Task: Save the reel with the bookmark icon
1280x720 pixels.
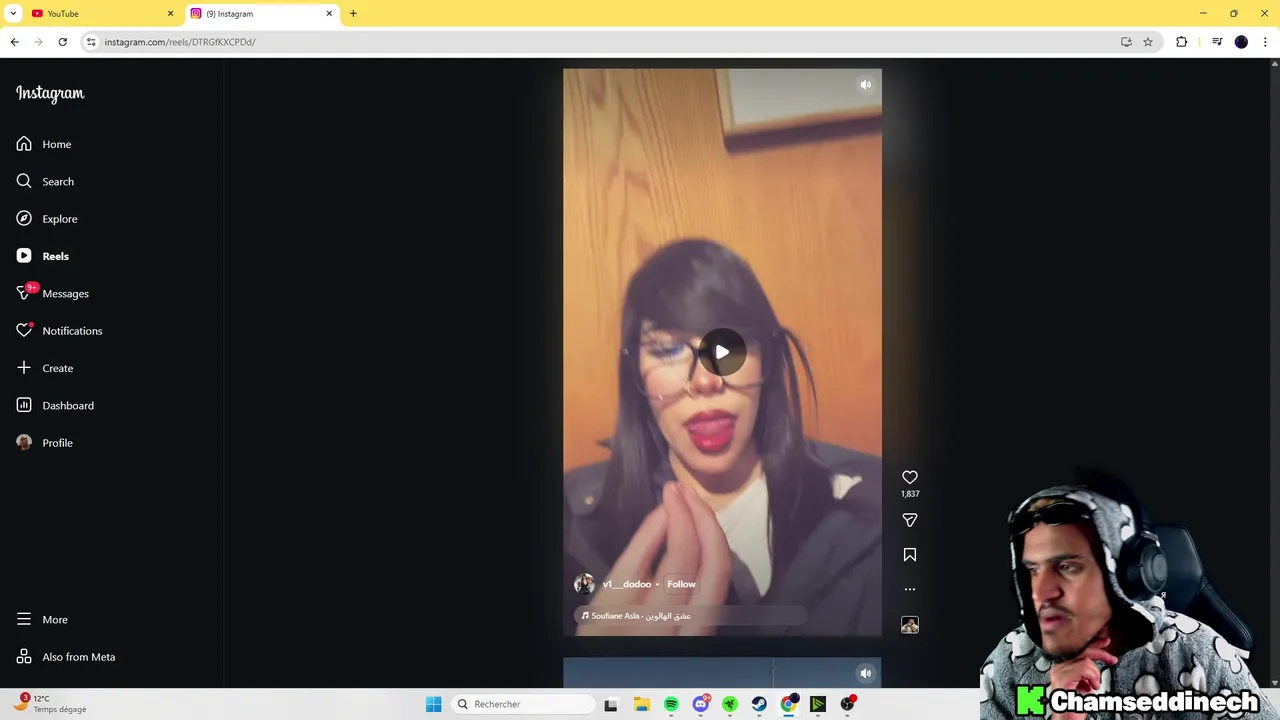Action: point(910,555)
